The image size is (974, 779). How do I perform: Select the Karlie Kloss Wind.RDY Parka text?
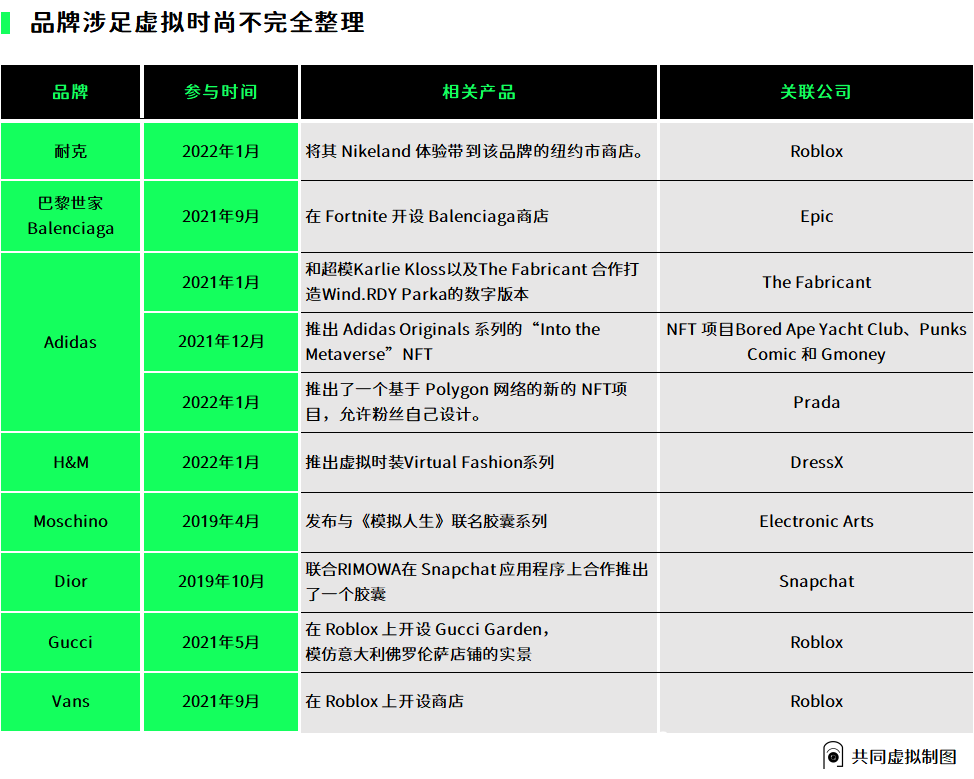(x=472, y=282)
